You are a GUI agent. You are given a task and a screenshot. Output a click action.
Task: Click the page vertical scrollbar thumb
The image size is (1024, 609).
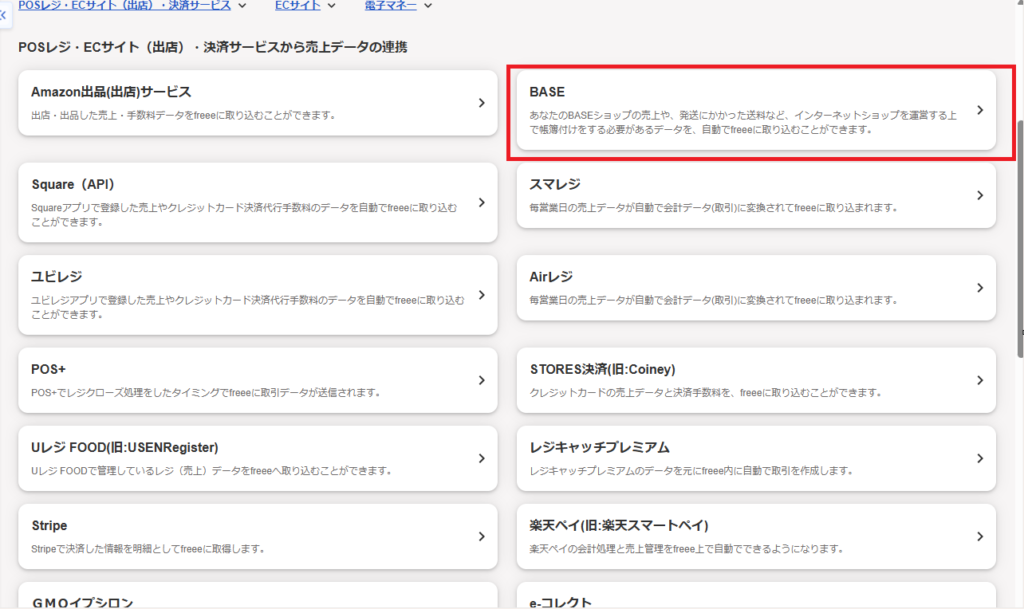(1020, 238)
